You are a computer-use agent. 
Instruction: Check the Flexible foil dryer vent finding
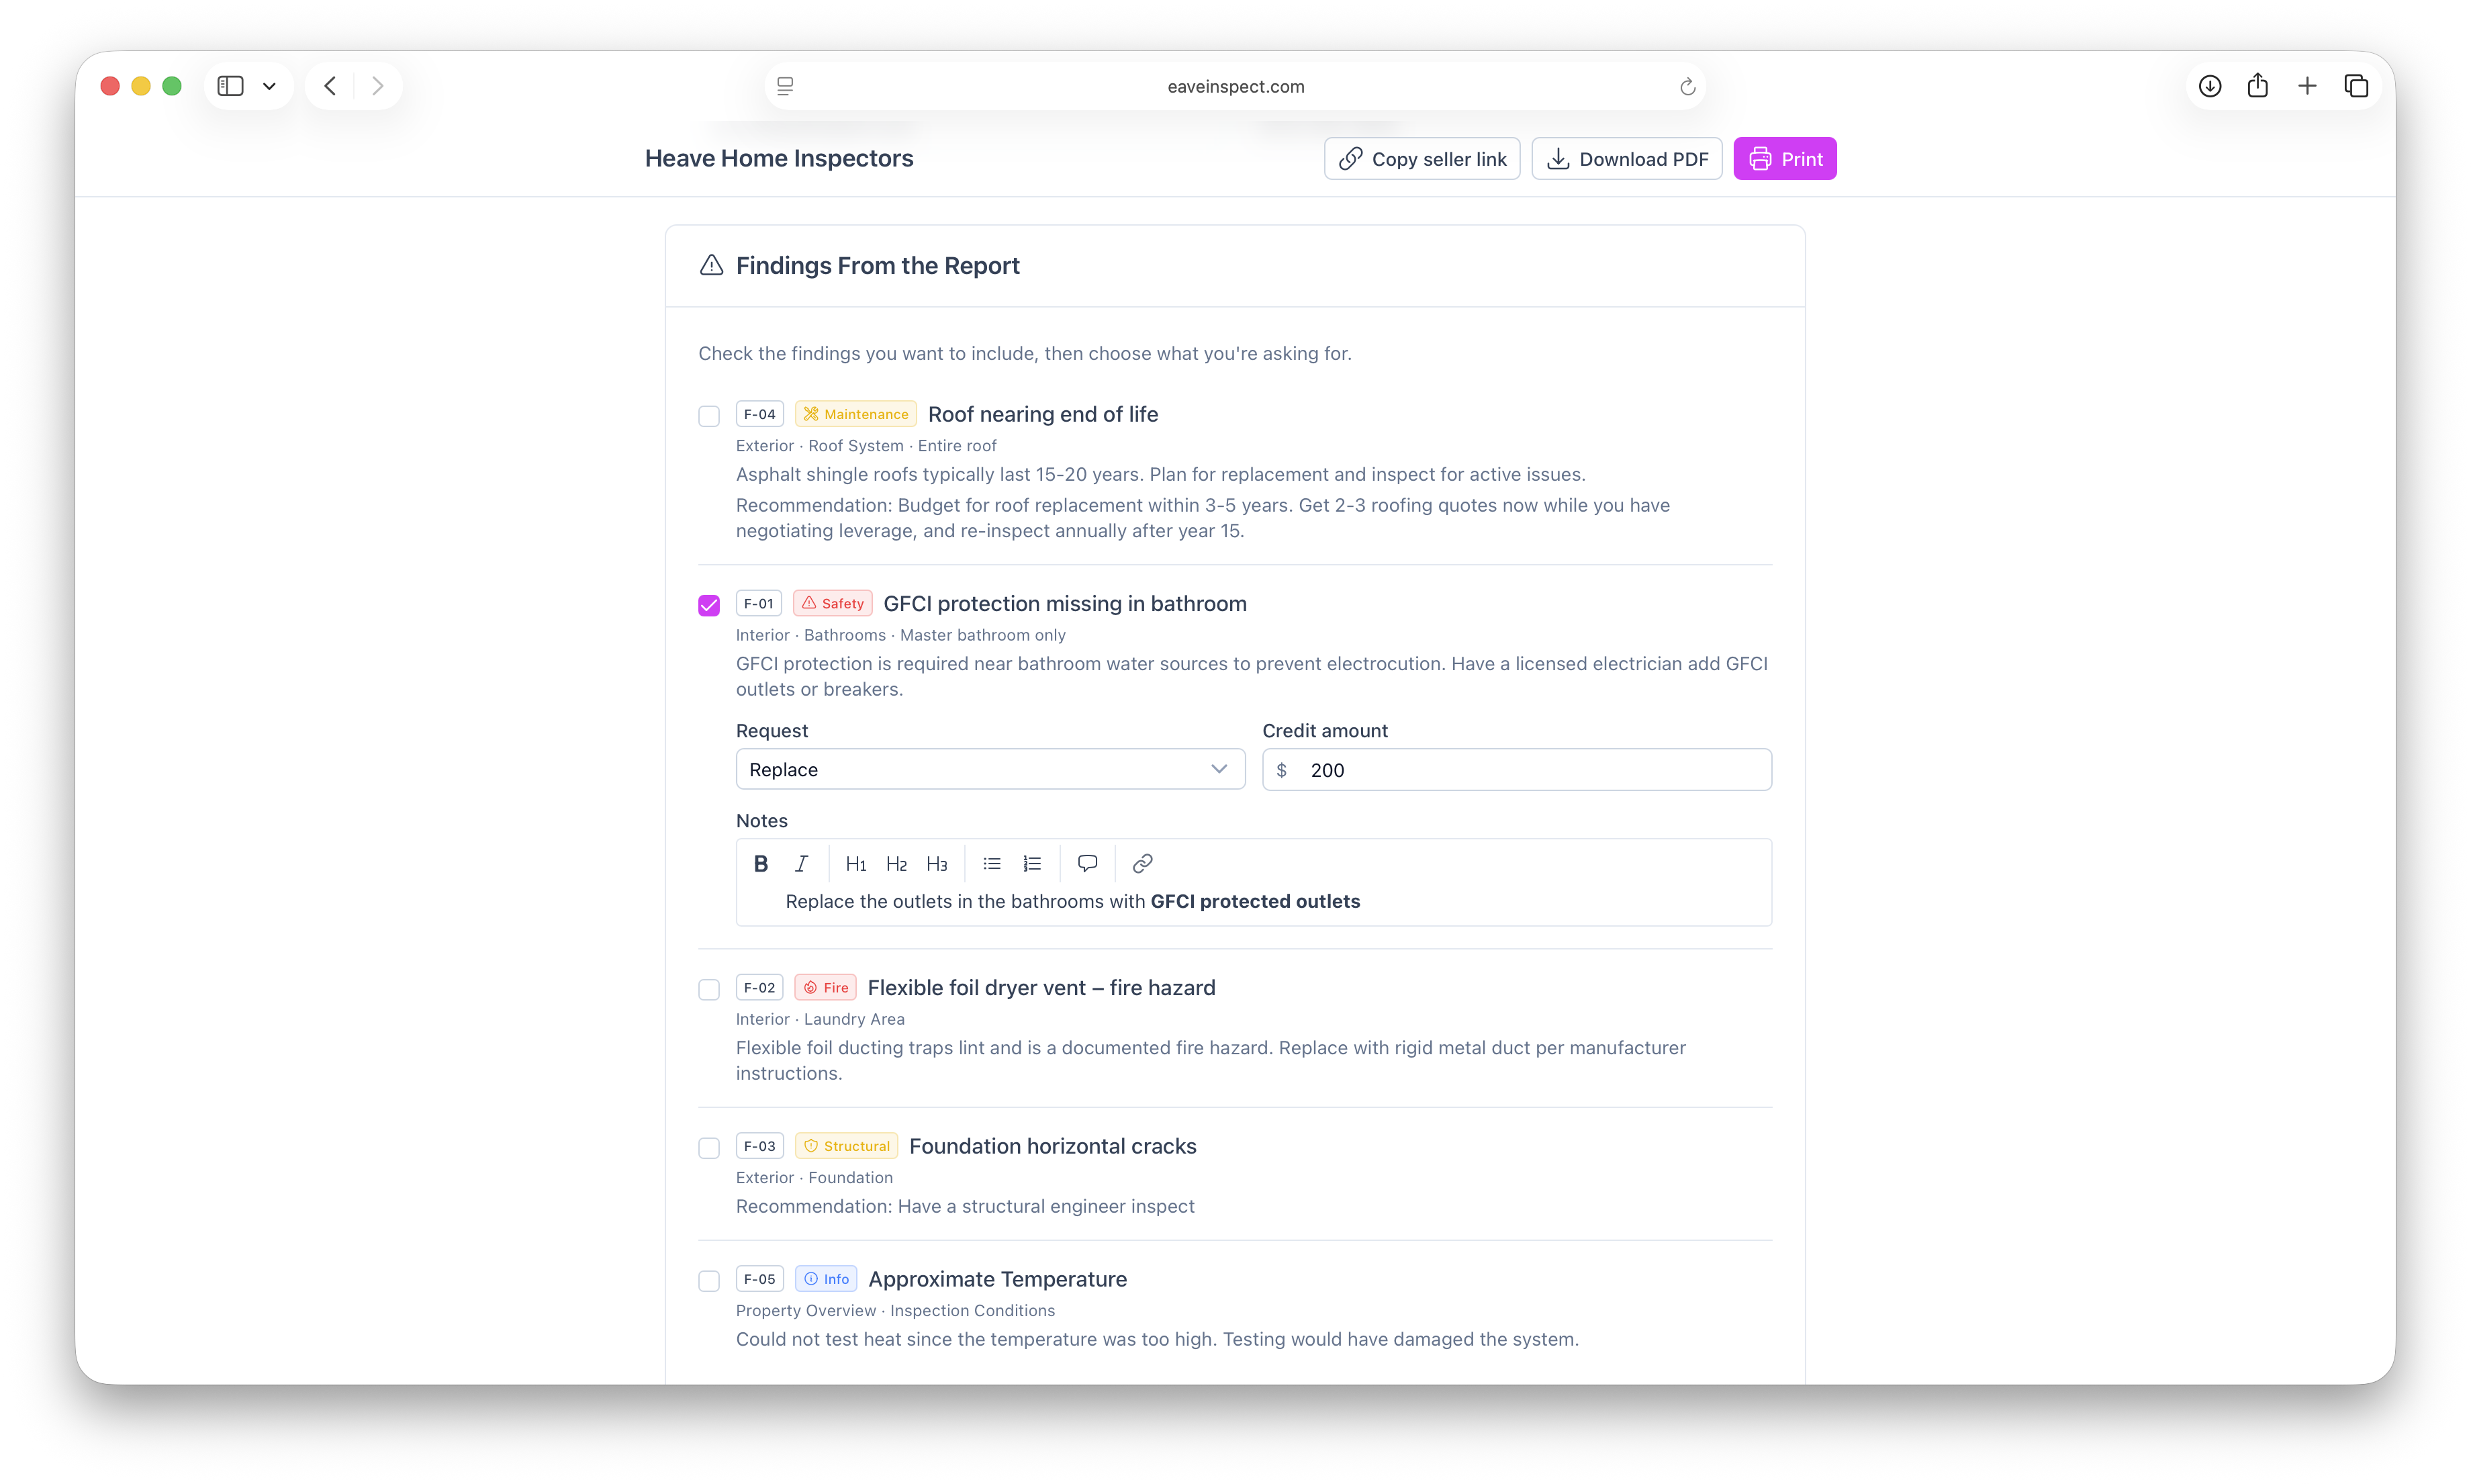click(709, 989)
